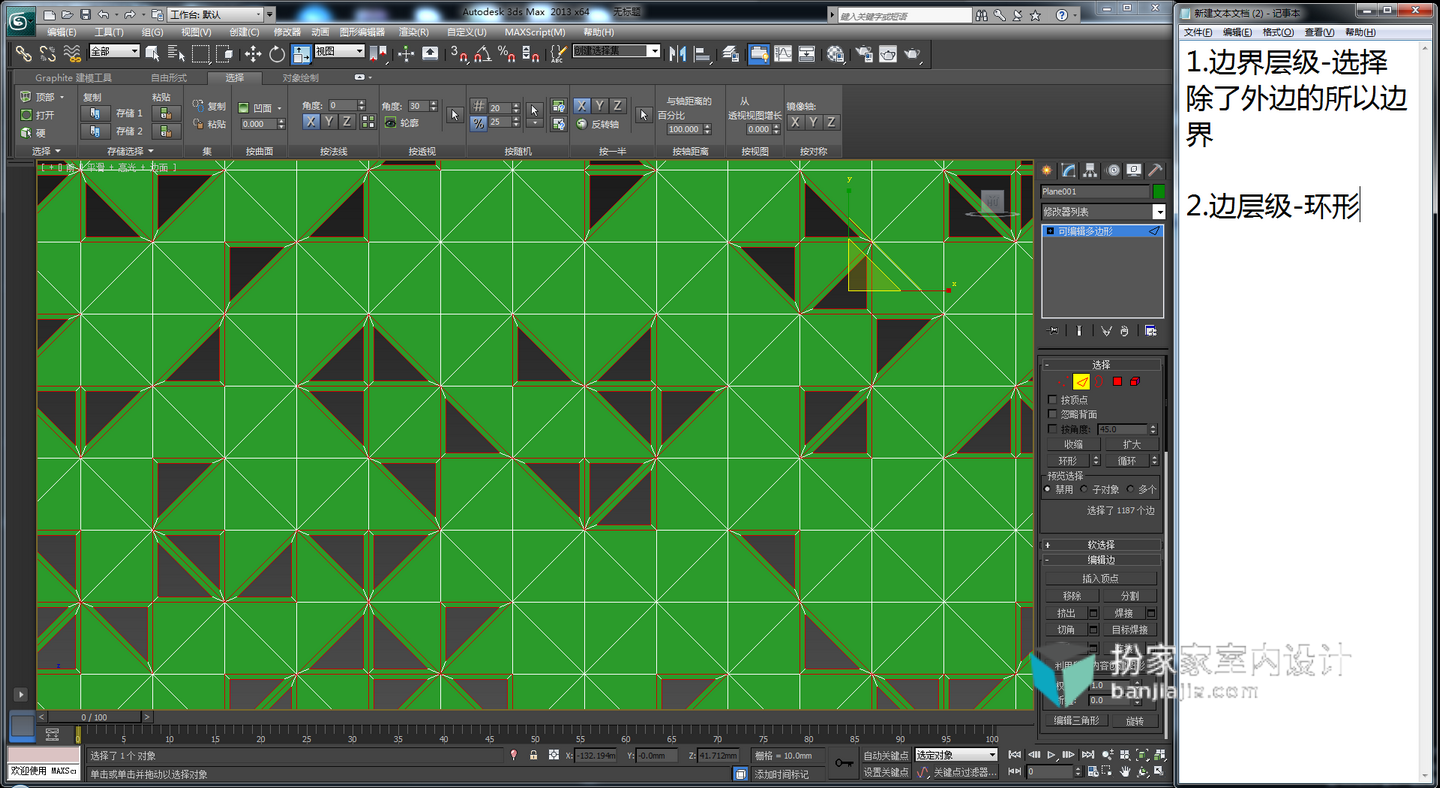Open the Hierarchy command panel tab
Viewport: 1440px width, 788px height.
point(1091,170)
